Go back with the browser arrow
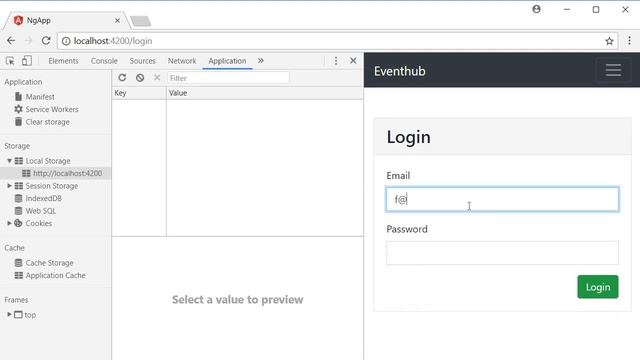The image size is (640, 360). click(x=11, y=41)
